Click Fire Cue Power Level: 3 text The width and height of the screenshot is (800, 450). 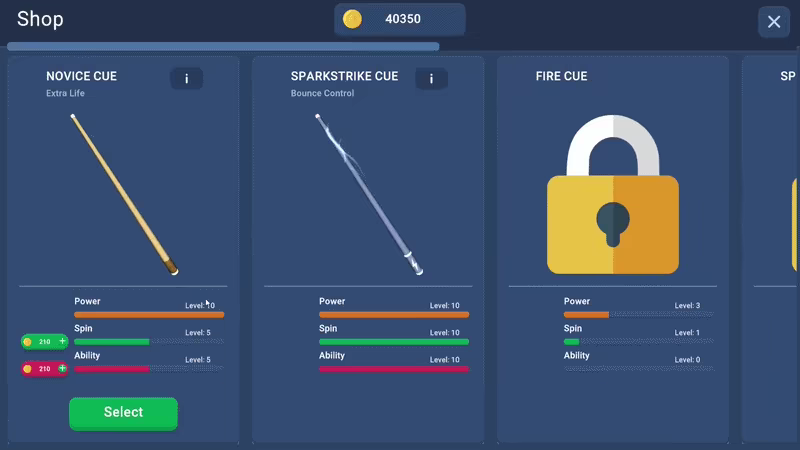687,306
